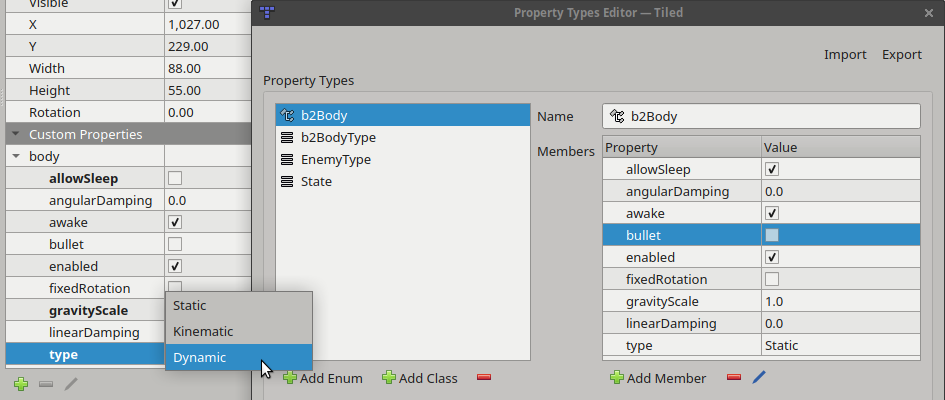Collapse the body property group

point(16,157)
